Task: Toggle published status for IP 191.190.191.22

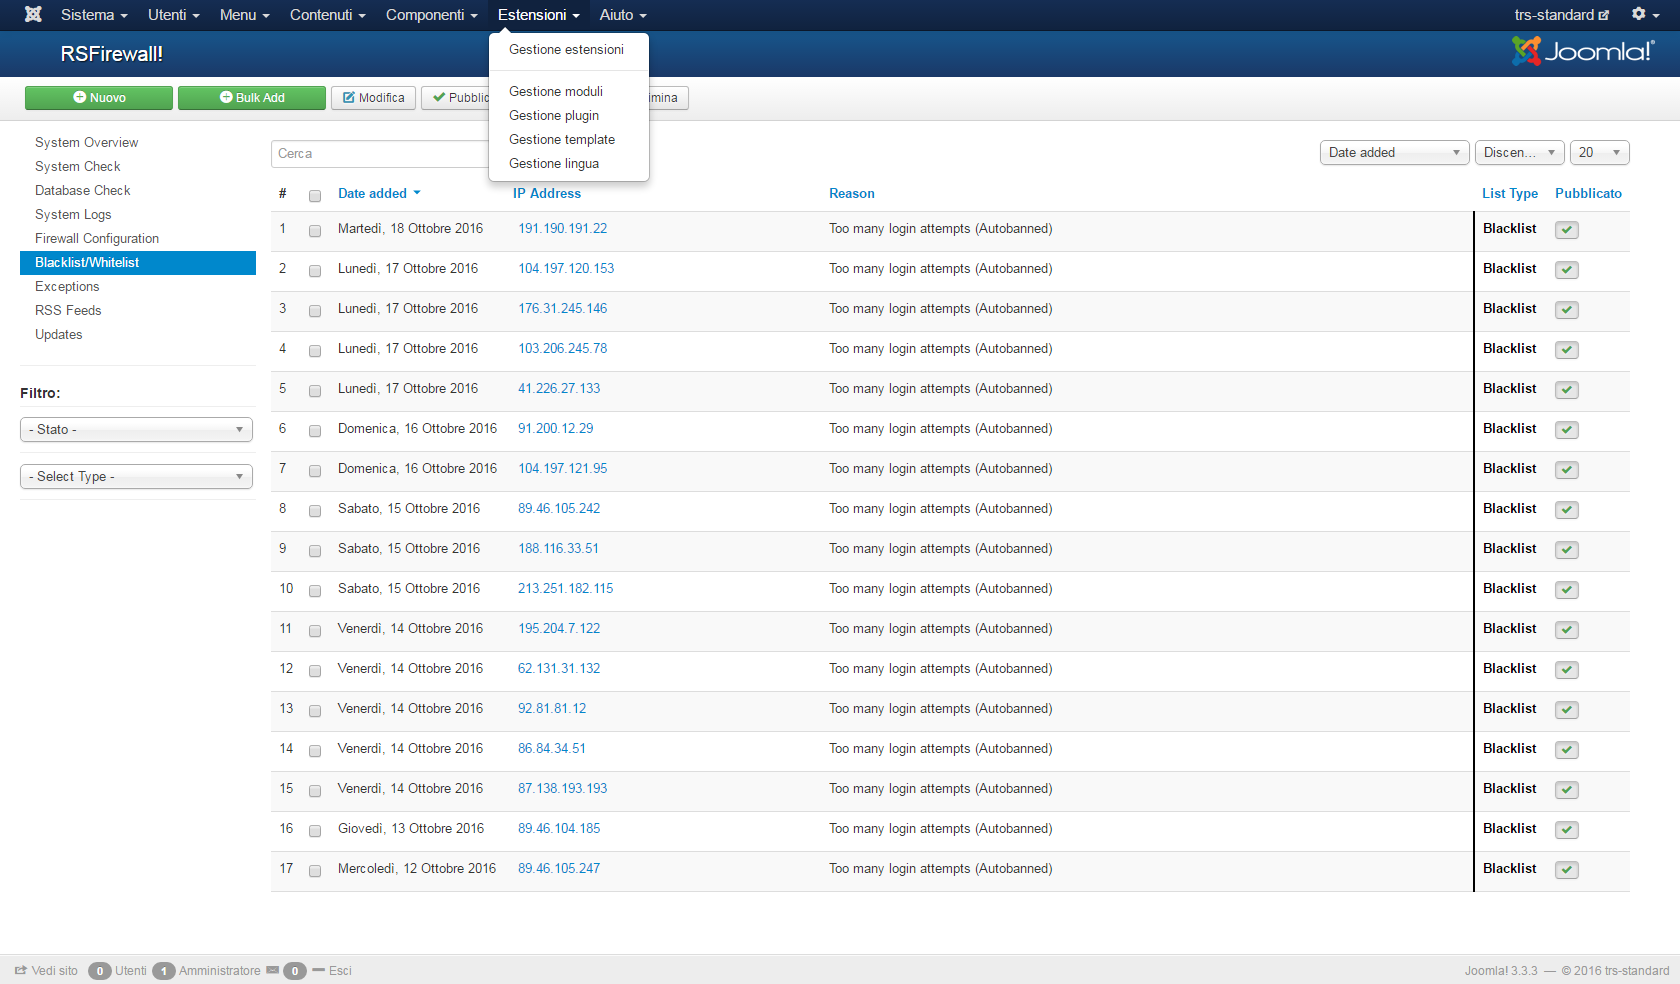Action: click(x=1567, y=230)
